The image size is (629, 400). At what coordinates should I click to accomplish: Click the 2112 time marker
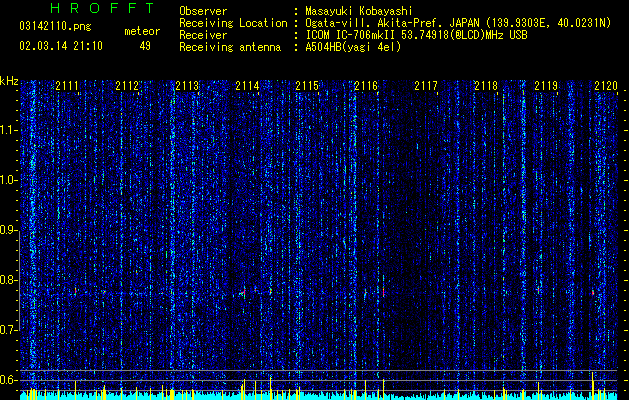[x=127, y=85]
